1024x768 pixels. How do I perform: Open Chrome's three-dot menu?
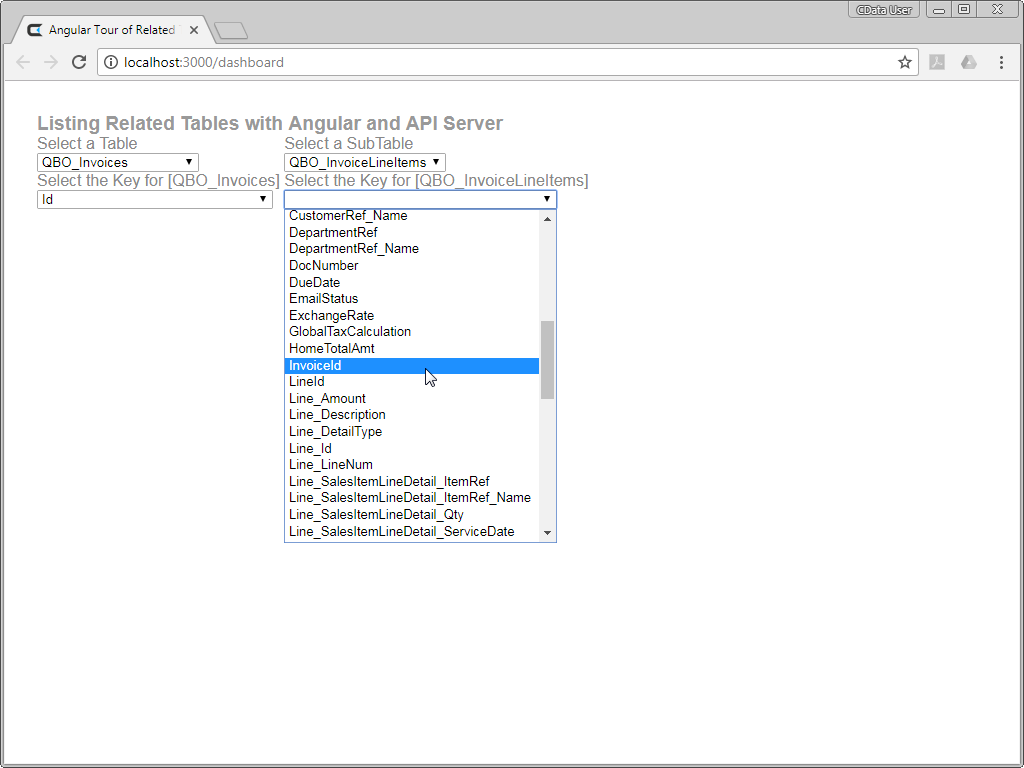(1001, 62)
